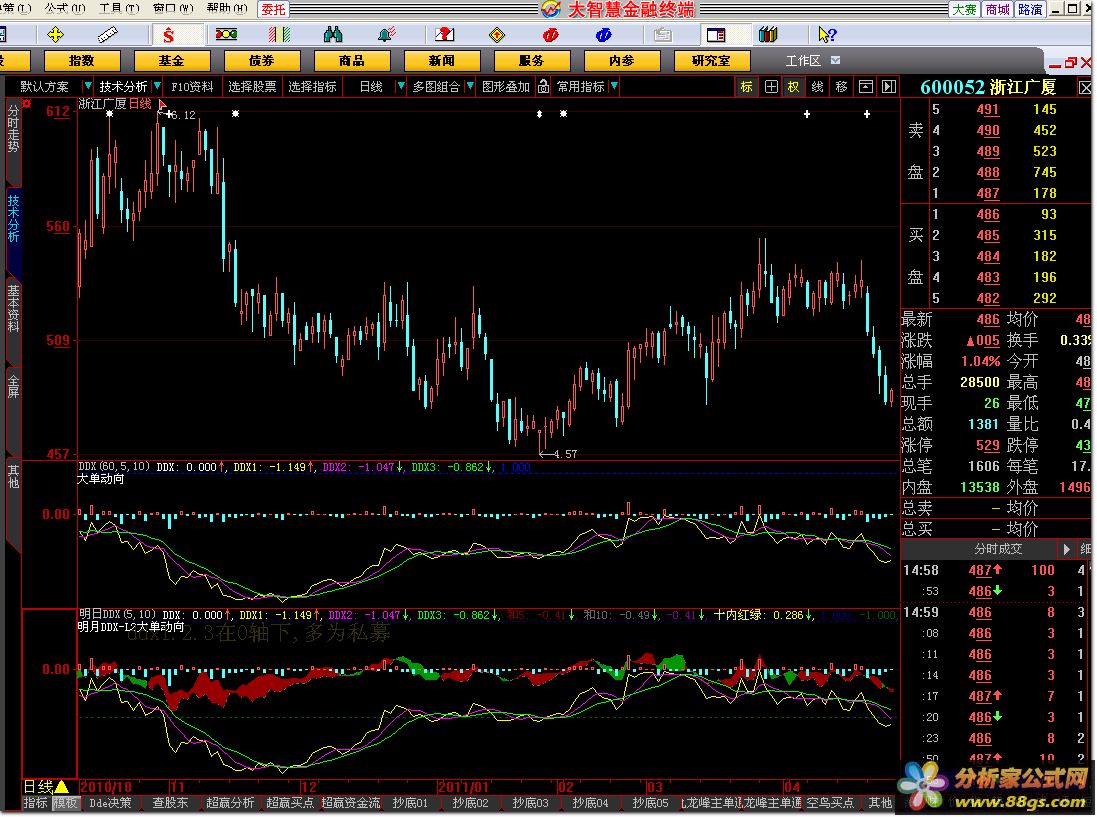The width and height of the screenshot is (1097, 817).
Task: Open the 新闻 news category
Action: pos(441,61)
